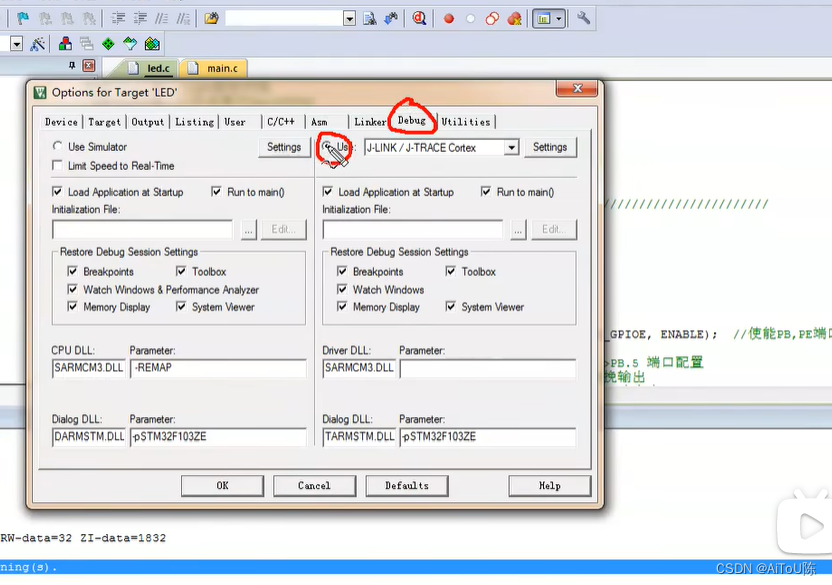Click the grayed multi-project manage icon
This screenshot has width=832, height=585.
(86, 44)
